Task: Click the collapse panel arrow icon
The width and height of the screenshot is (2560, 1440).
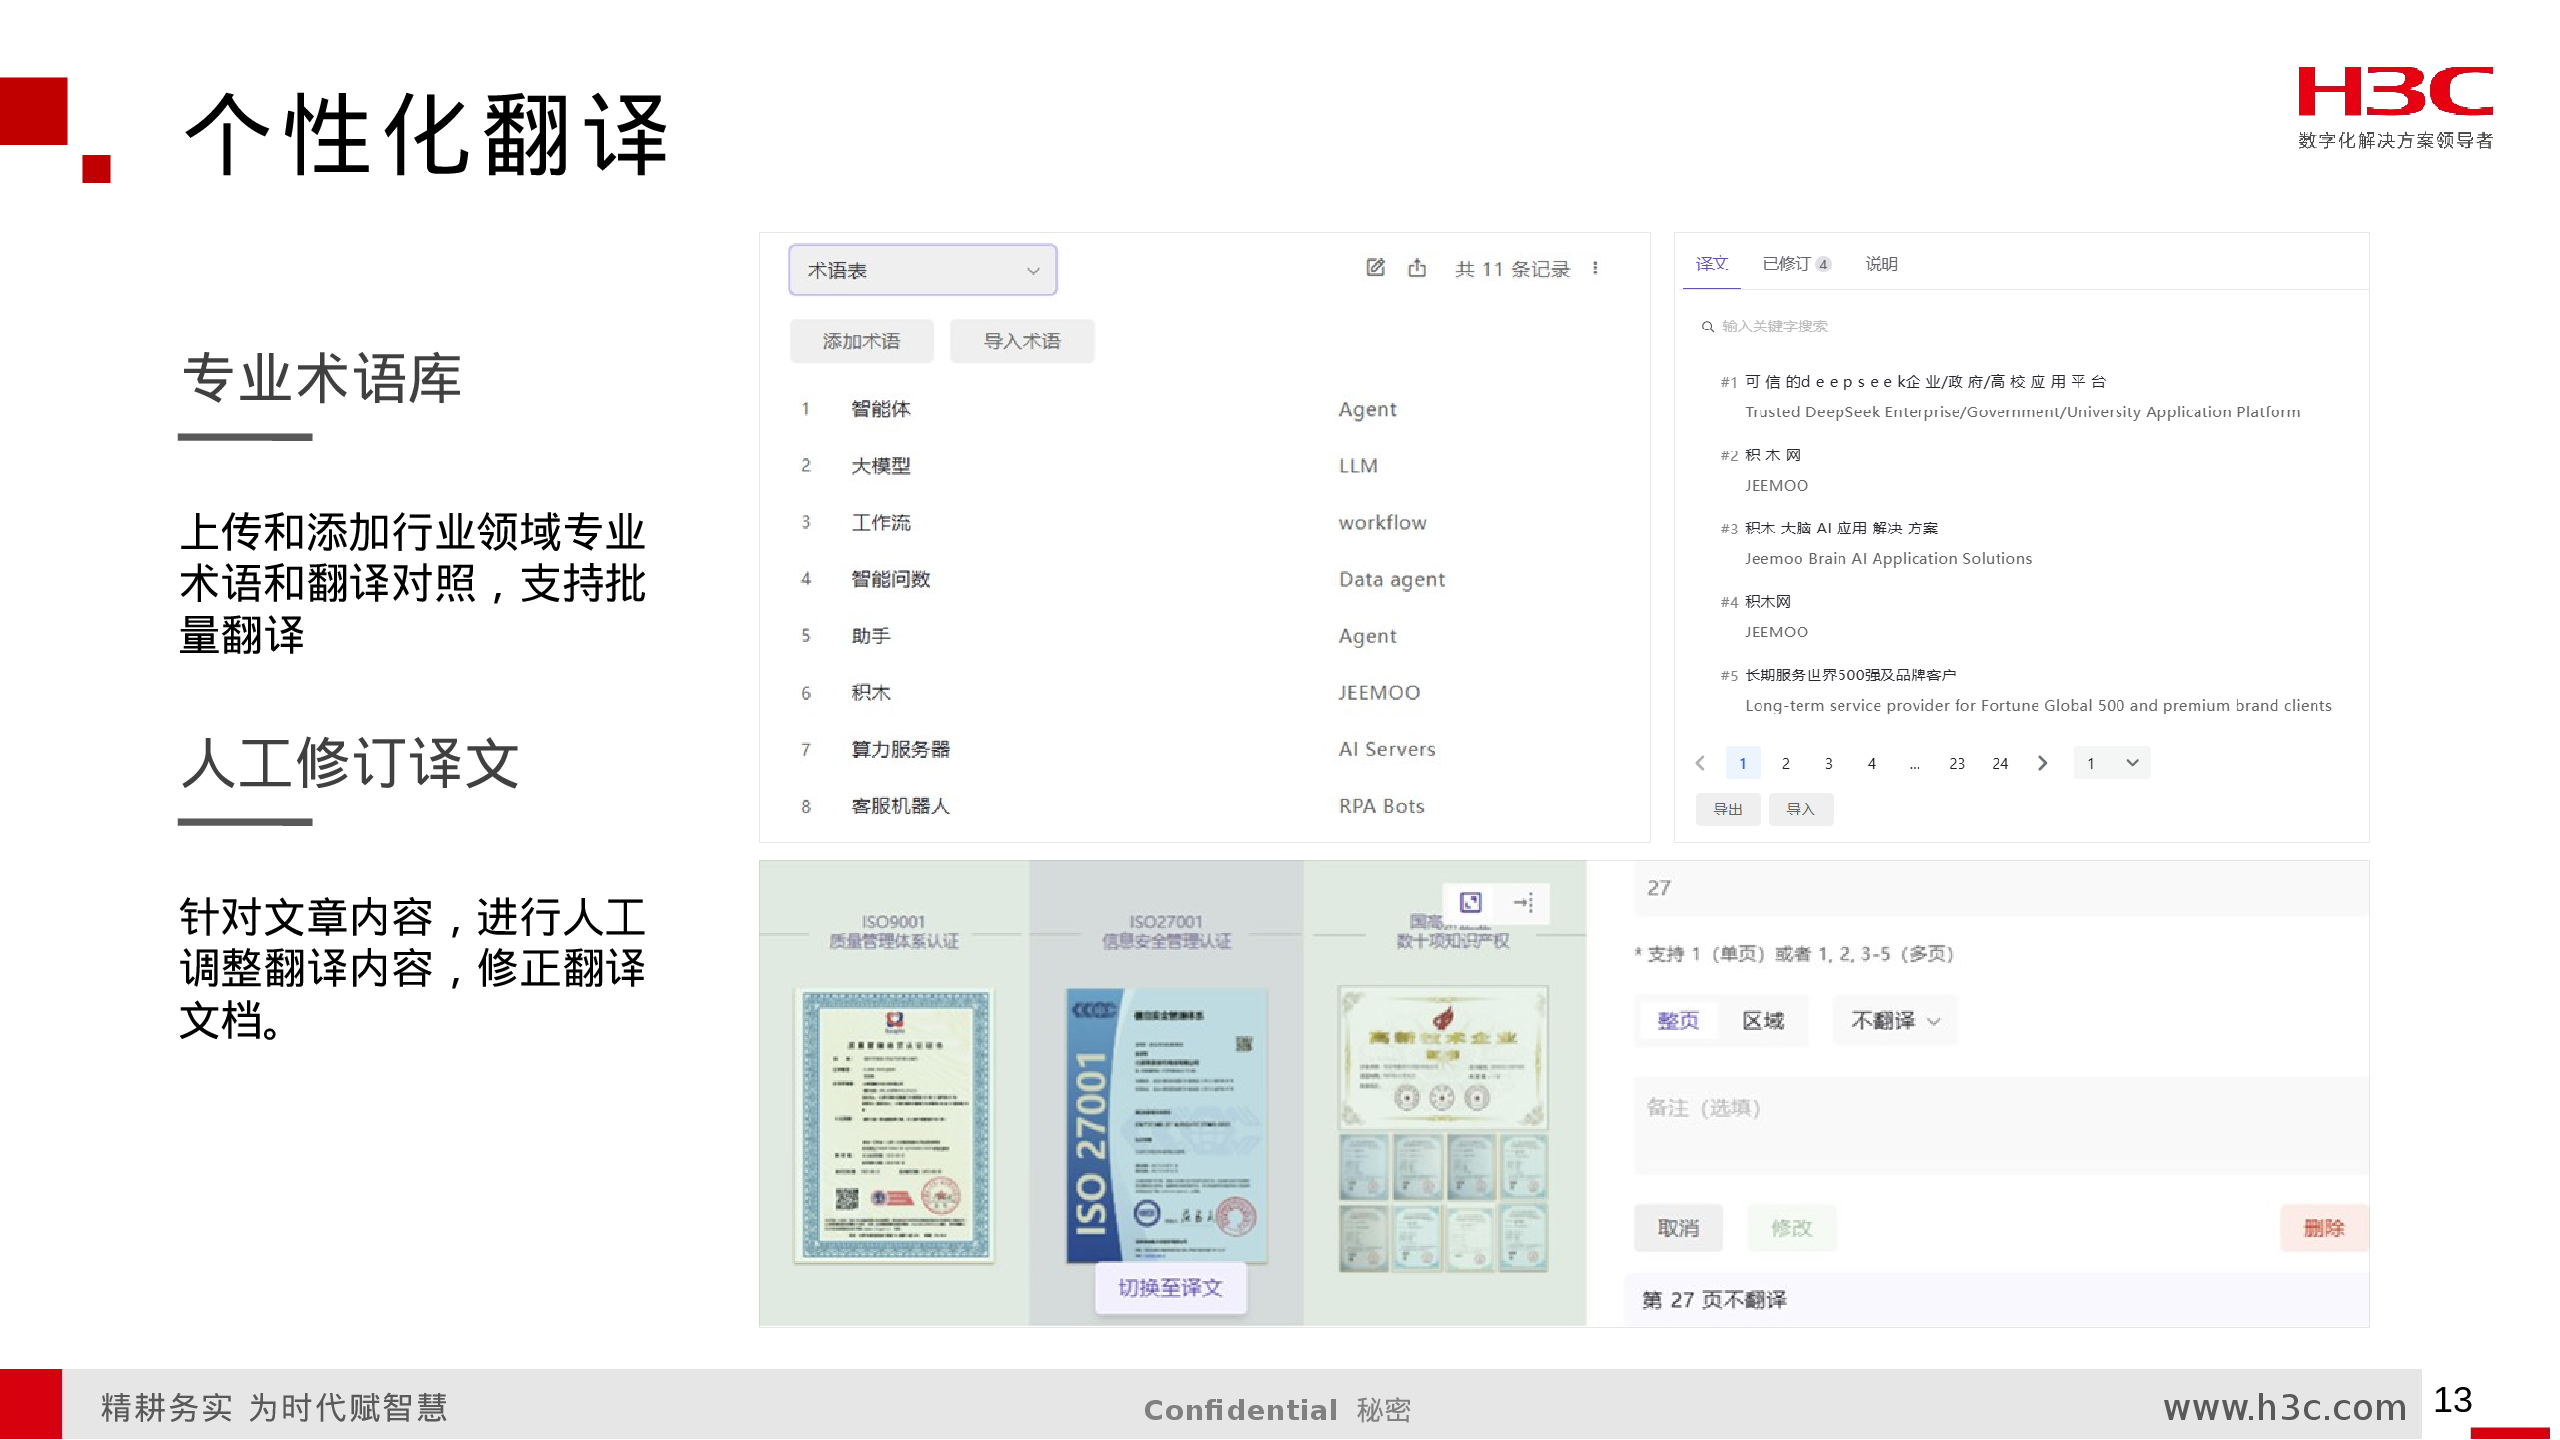Action: tap(1523, 902)
